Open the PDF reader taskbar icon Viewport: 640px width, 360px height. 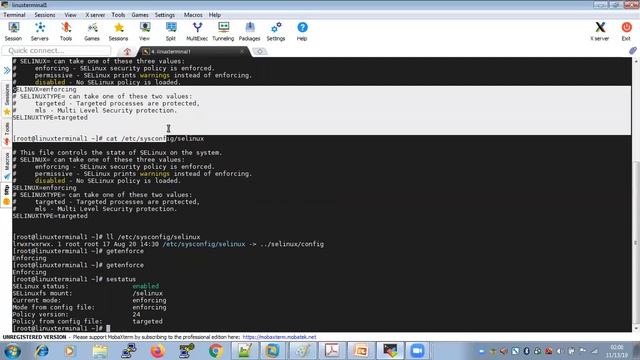click(331, 351)
